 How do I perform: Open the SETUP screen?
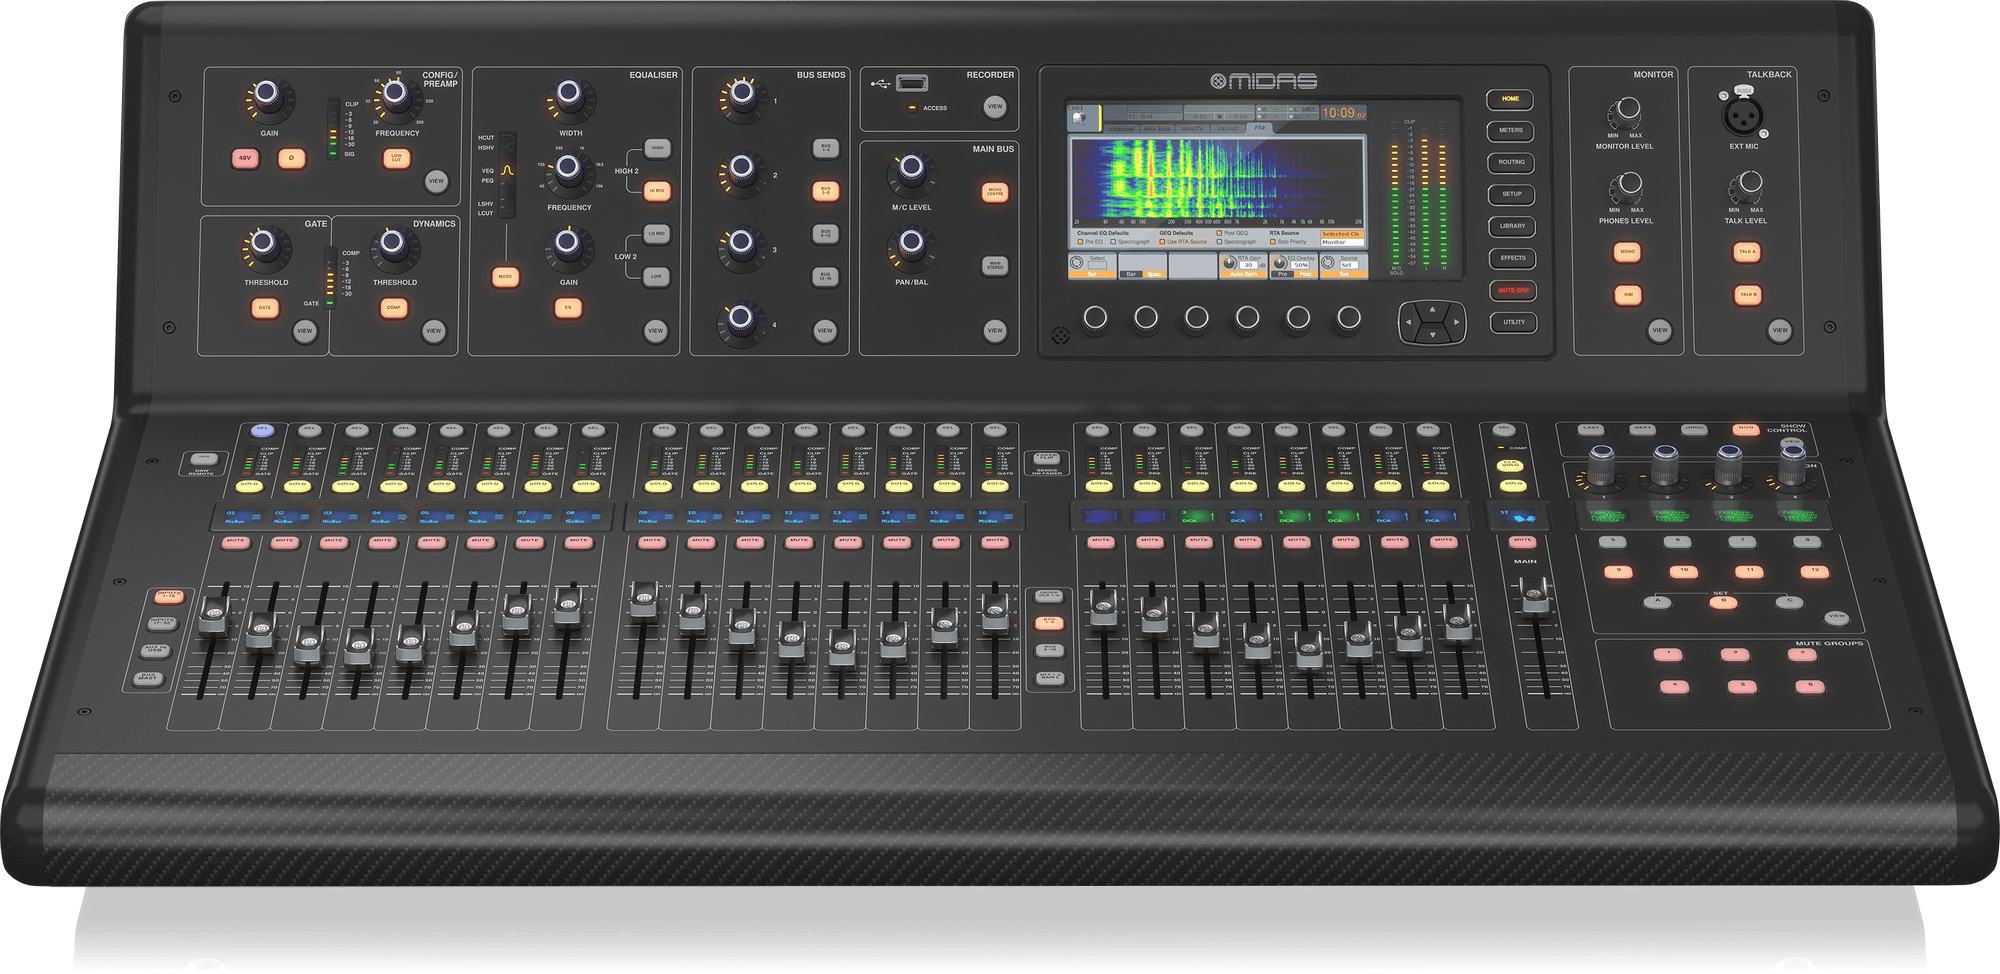point(1511,193)
